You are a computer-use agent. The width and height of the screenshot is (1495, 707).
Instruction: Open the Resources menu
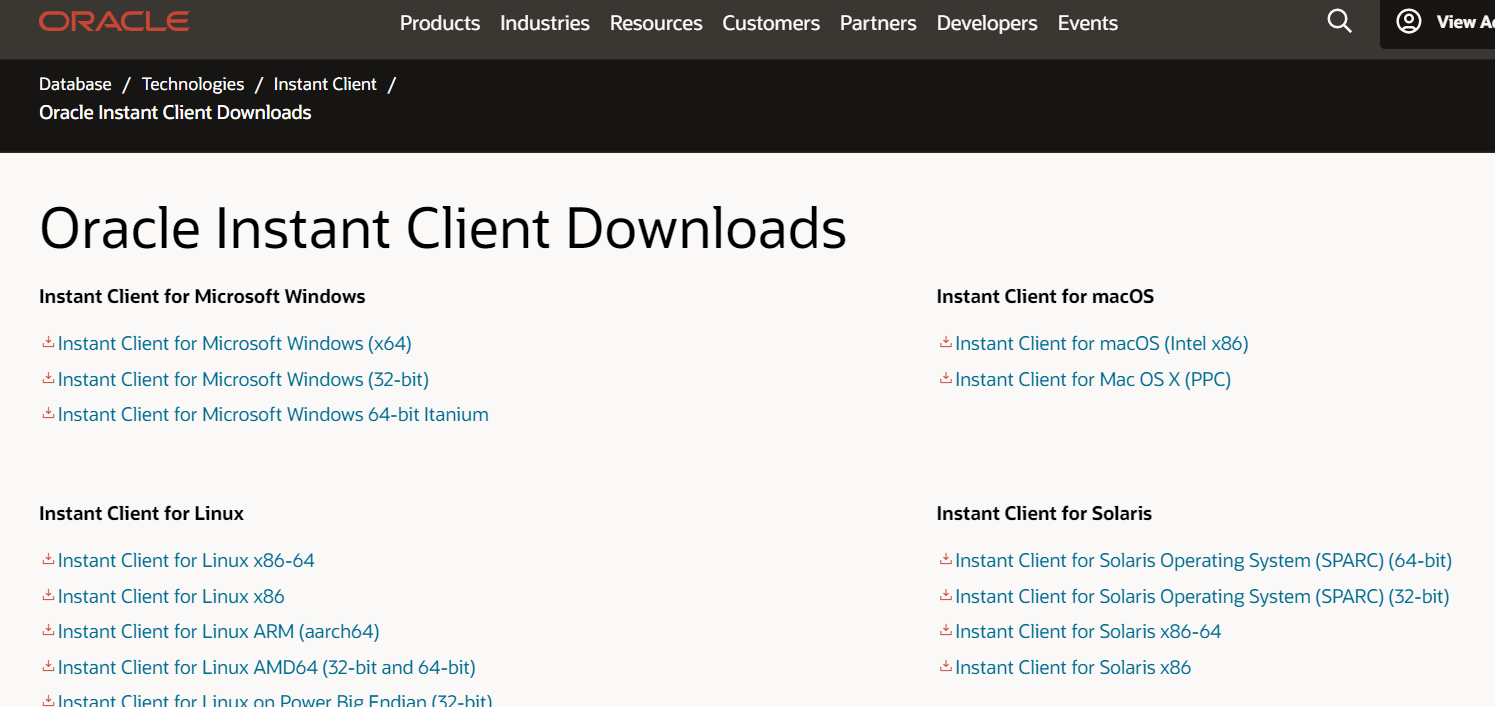click(656, 23)
